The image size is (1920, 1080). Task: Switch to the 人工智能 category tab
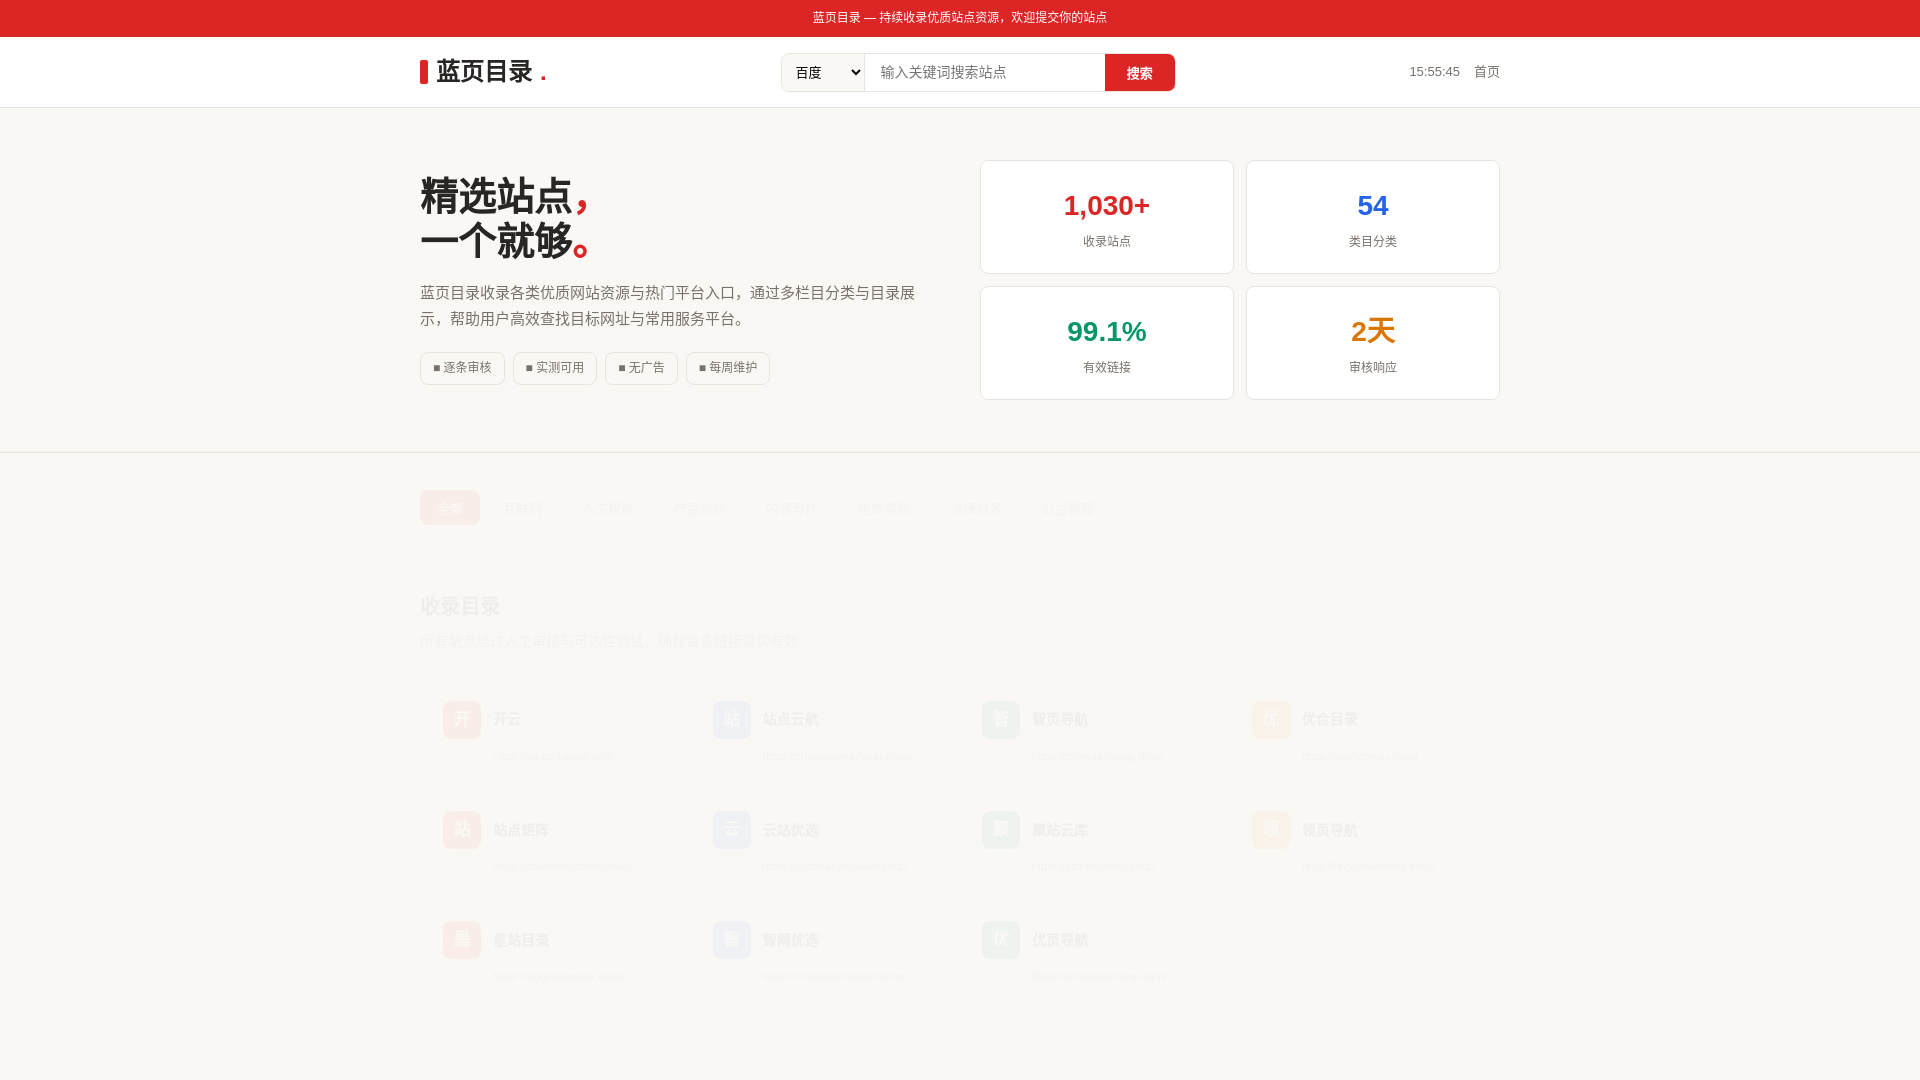coord(608,508)
